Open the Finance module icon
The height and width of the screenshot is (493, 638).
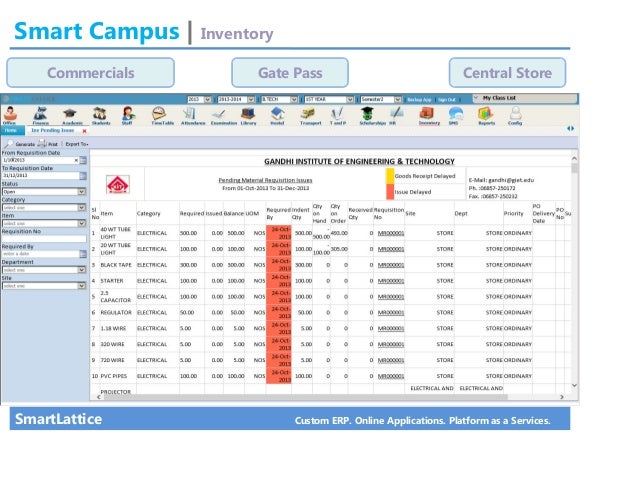click(x=41, y=115)
